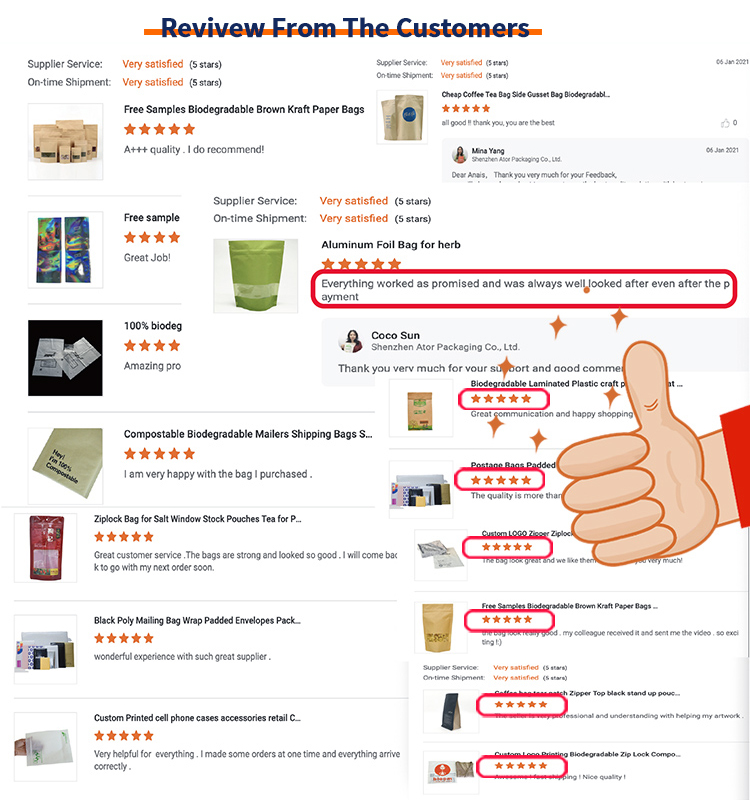This screenshot has height=800, width=750.
Task: Click the highlighted stars under Biodegradable Laminated Plastic
Action: (503, 399)
